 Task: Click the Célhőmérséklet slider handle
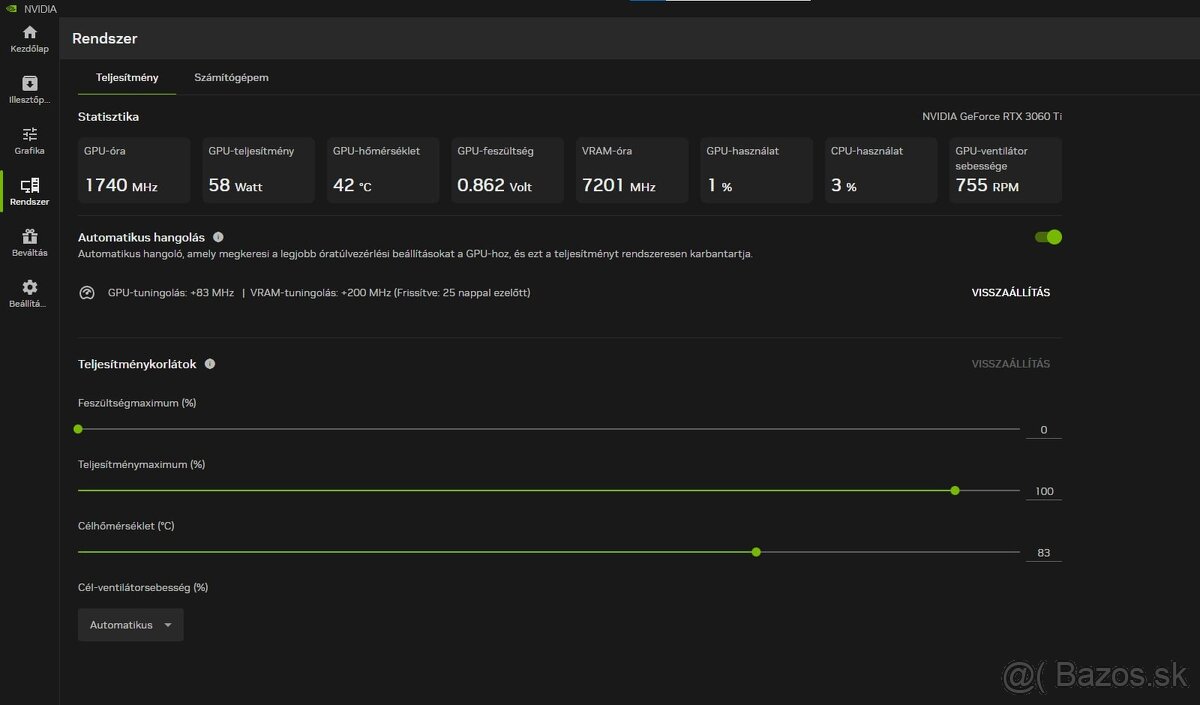(x=756, y=551)
